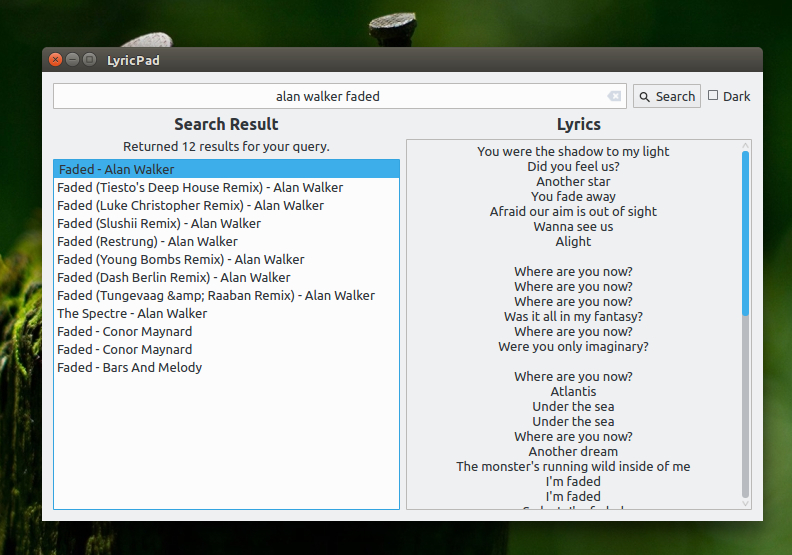Select Faded (Dash Berlin Remix) result
This screenshot has height=555, width=792.
(x=226, y=277)
